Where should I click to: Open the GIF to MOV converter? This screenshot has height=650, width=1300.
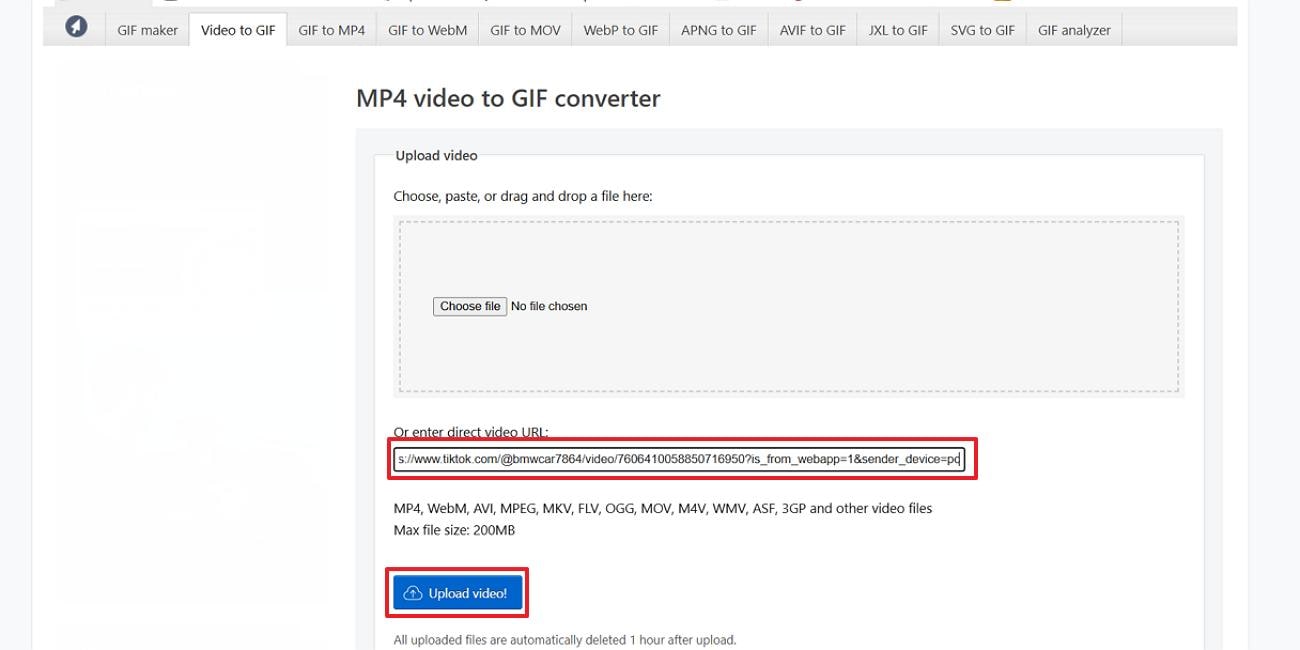coord(524,30)
